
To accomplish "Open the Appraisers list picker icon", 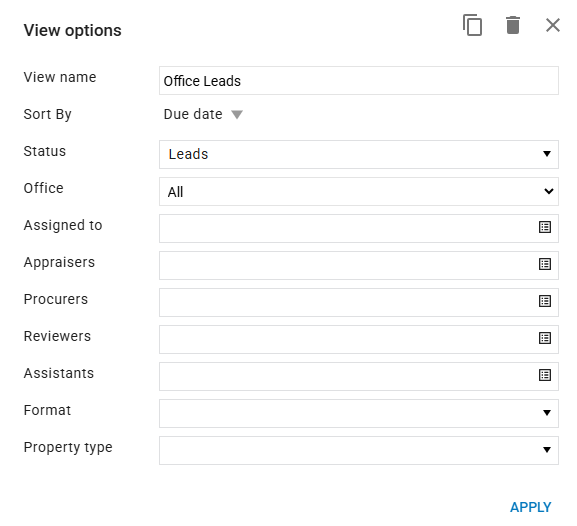I will pyautogui.click(x=545, y=264).
